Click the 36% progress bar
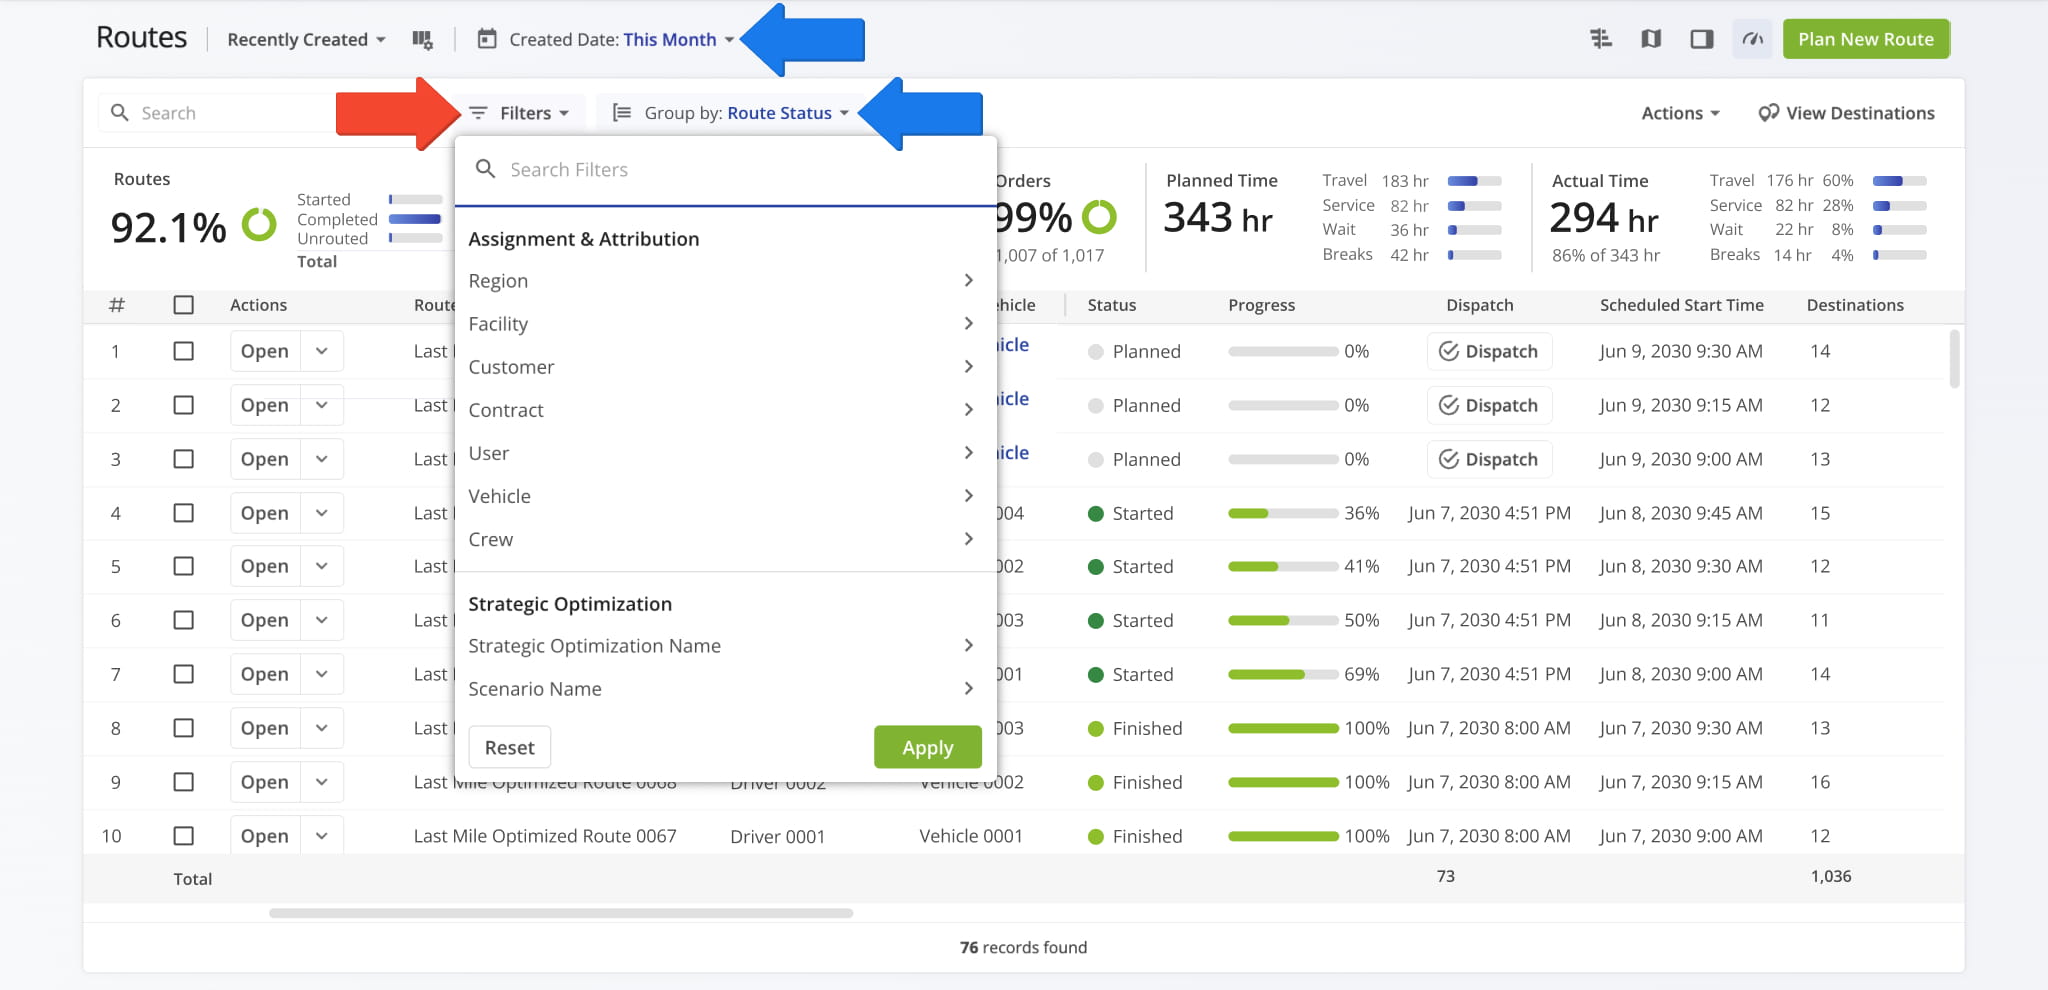 [x=1283, y=513]
